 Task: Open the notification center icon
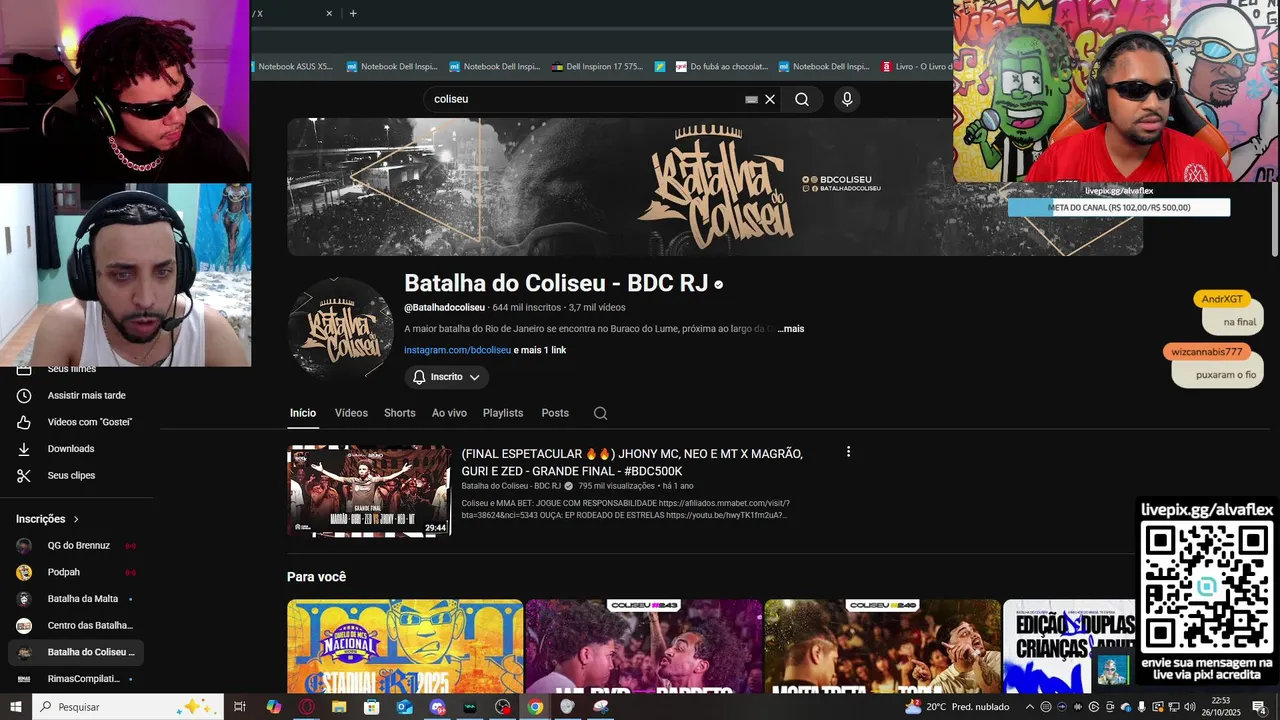click(x=1259, y=707)
